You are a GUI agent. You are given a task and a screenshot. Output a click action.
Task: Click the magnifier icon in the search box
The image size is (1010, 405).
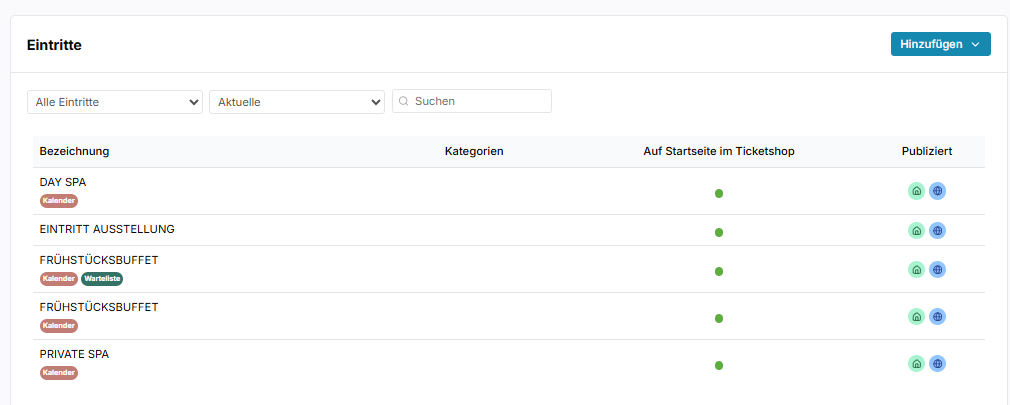coord(404,101)
